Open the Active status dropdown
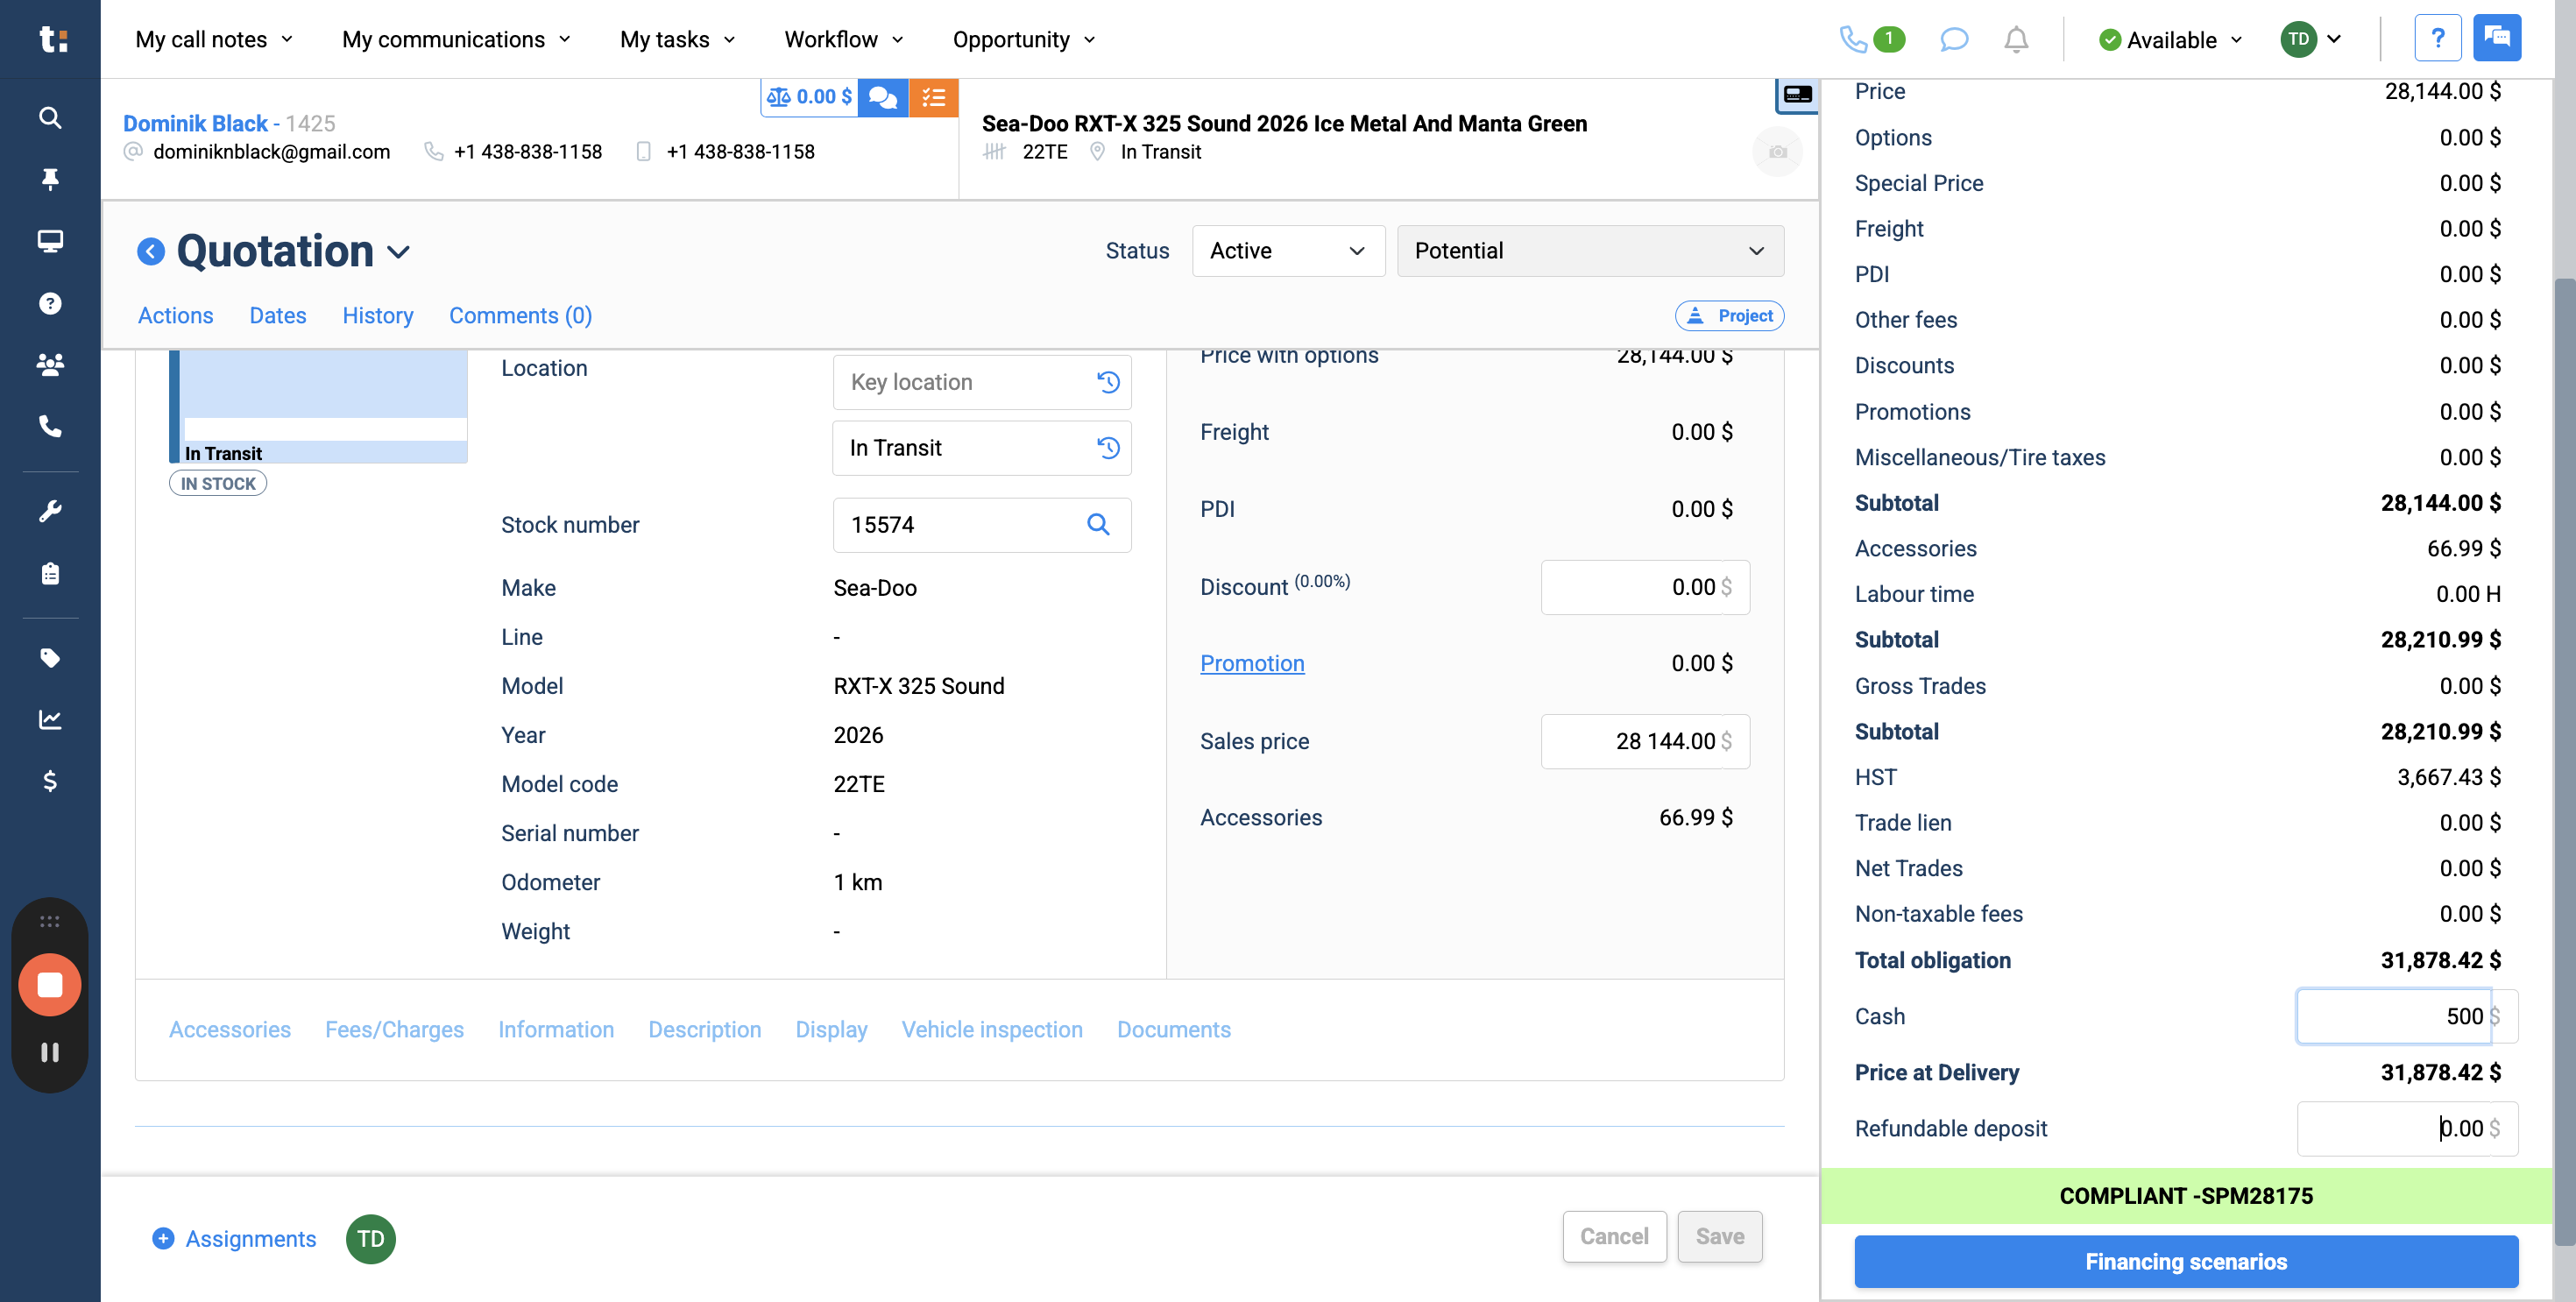Viewport: 2576px width, 1302px height. pos(1287,251)
